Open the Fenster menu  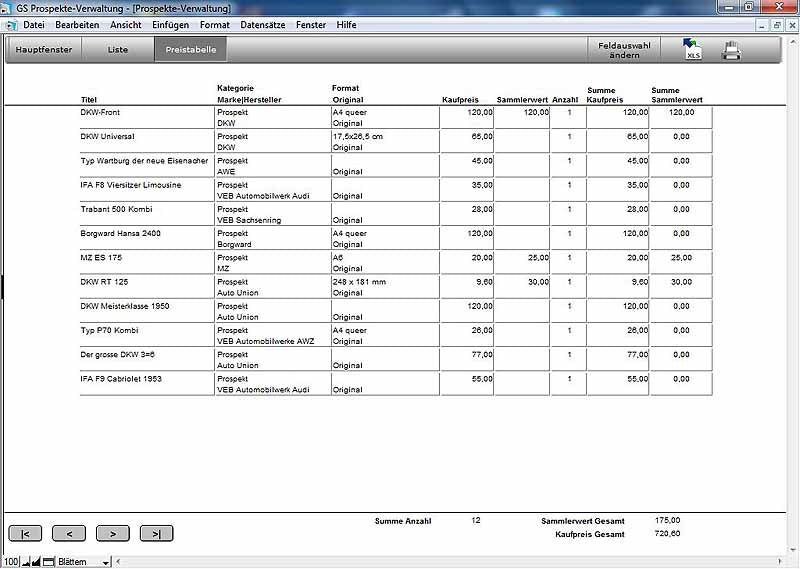point(311,24)
